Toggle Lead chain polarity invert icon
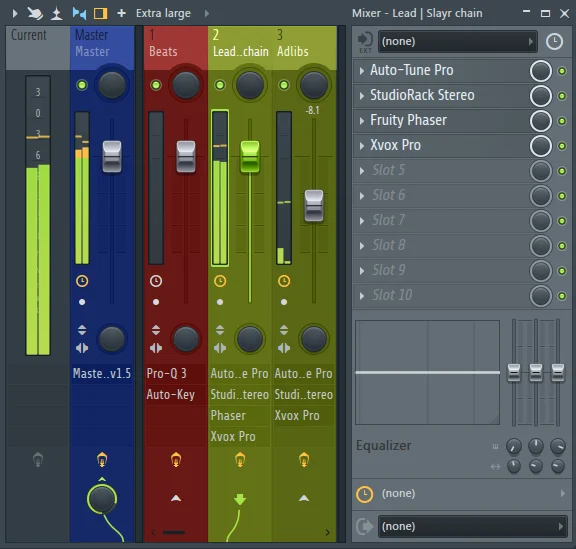 [220, 330]
